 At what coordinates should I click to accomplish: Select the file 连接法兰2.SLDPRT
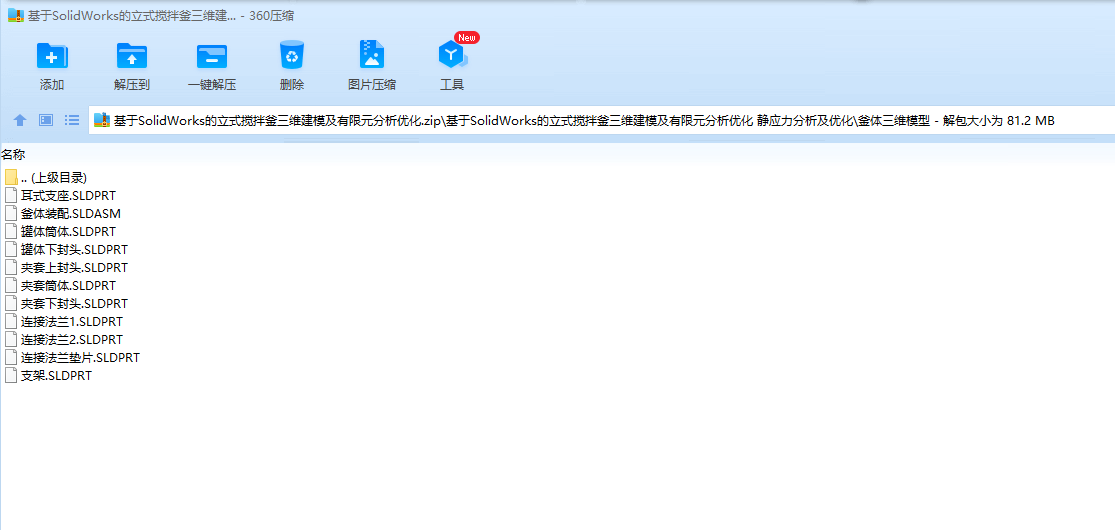point(72,339)
